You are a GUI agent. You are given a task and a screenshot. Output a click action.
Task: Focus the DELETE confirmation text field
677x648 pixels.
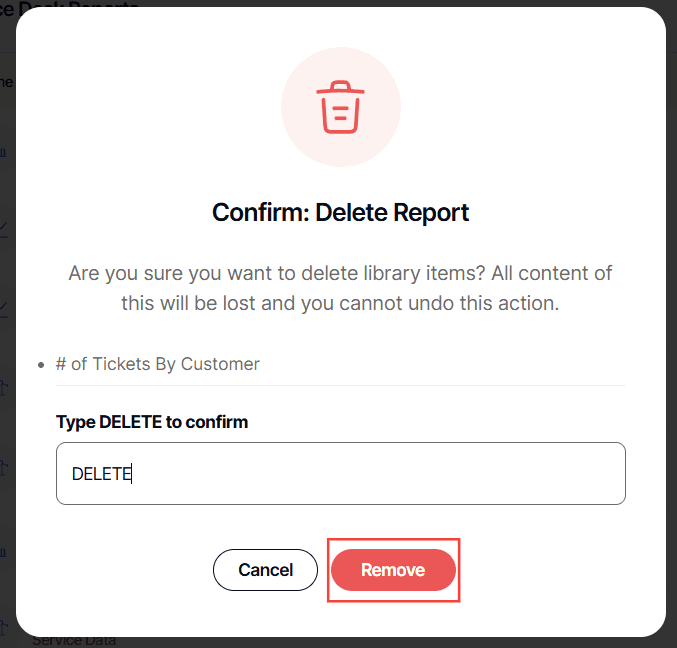400,473
